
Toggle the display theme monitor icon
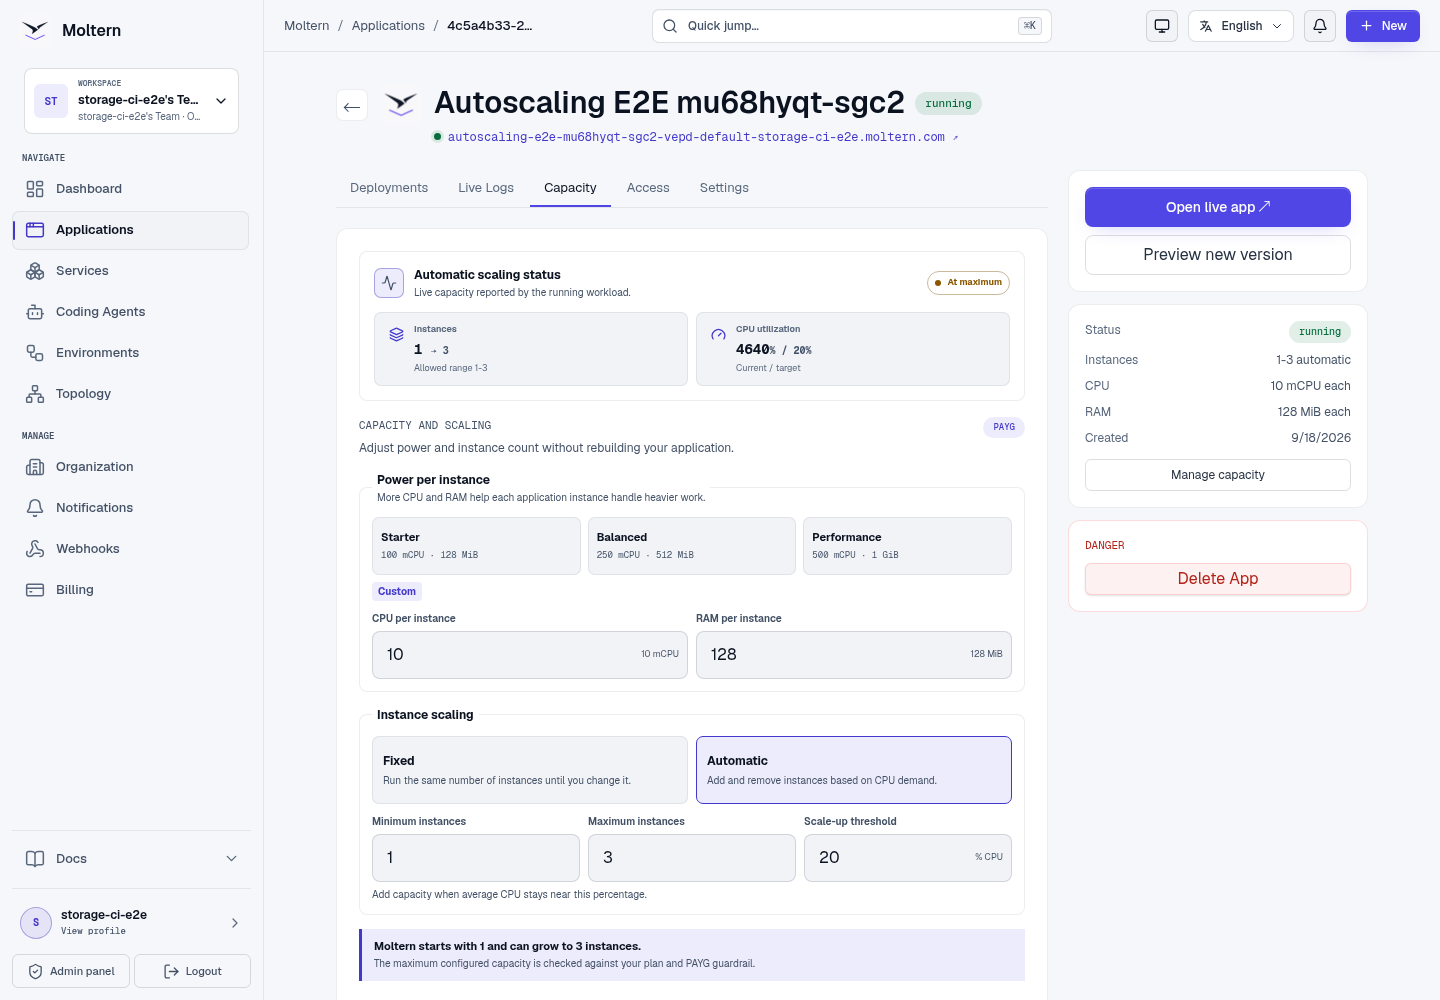tap(1162, 26)
